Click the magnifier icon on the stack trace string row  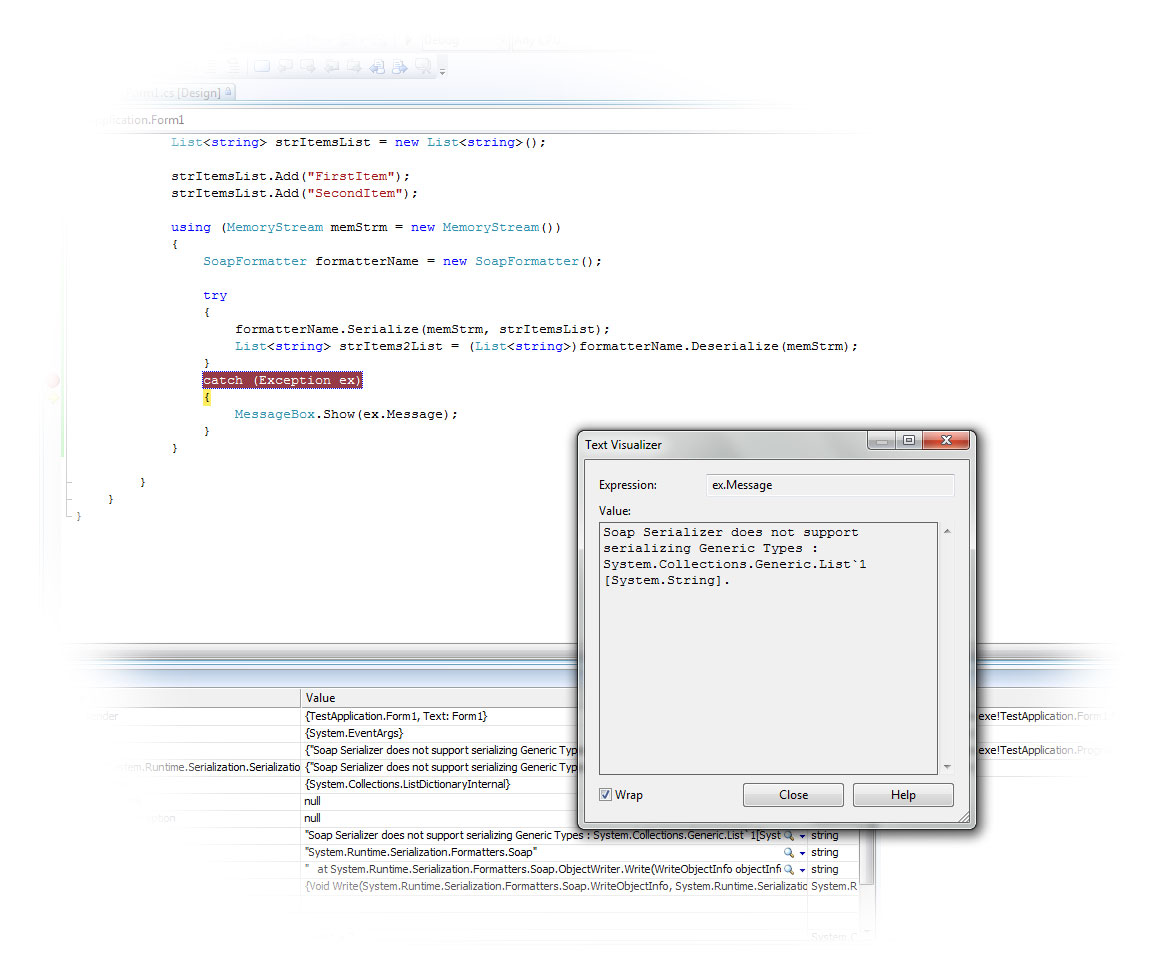point(788,869)
